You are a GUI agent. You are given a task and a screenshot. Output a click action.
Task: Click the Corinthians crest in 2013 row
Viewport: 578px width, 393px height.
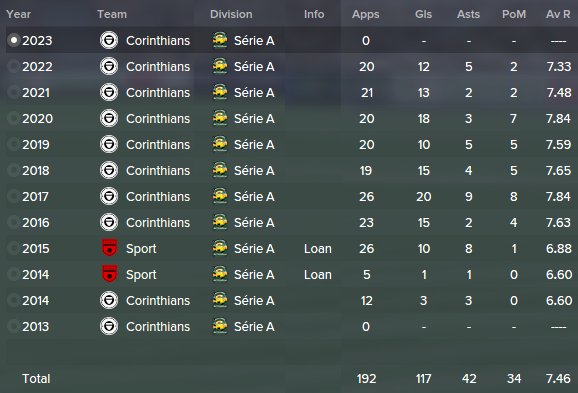coord(109,326)
